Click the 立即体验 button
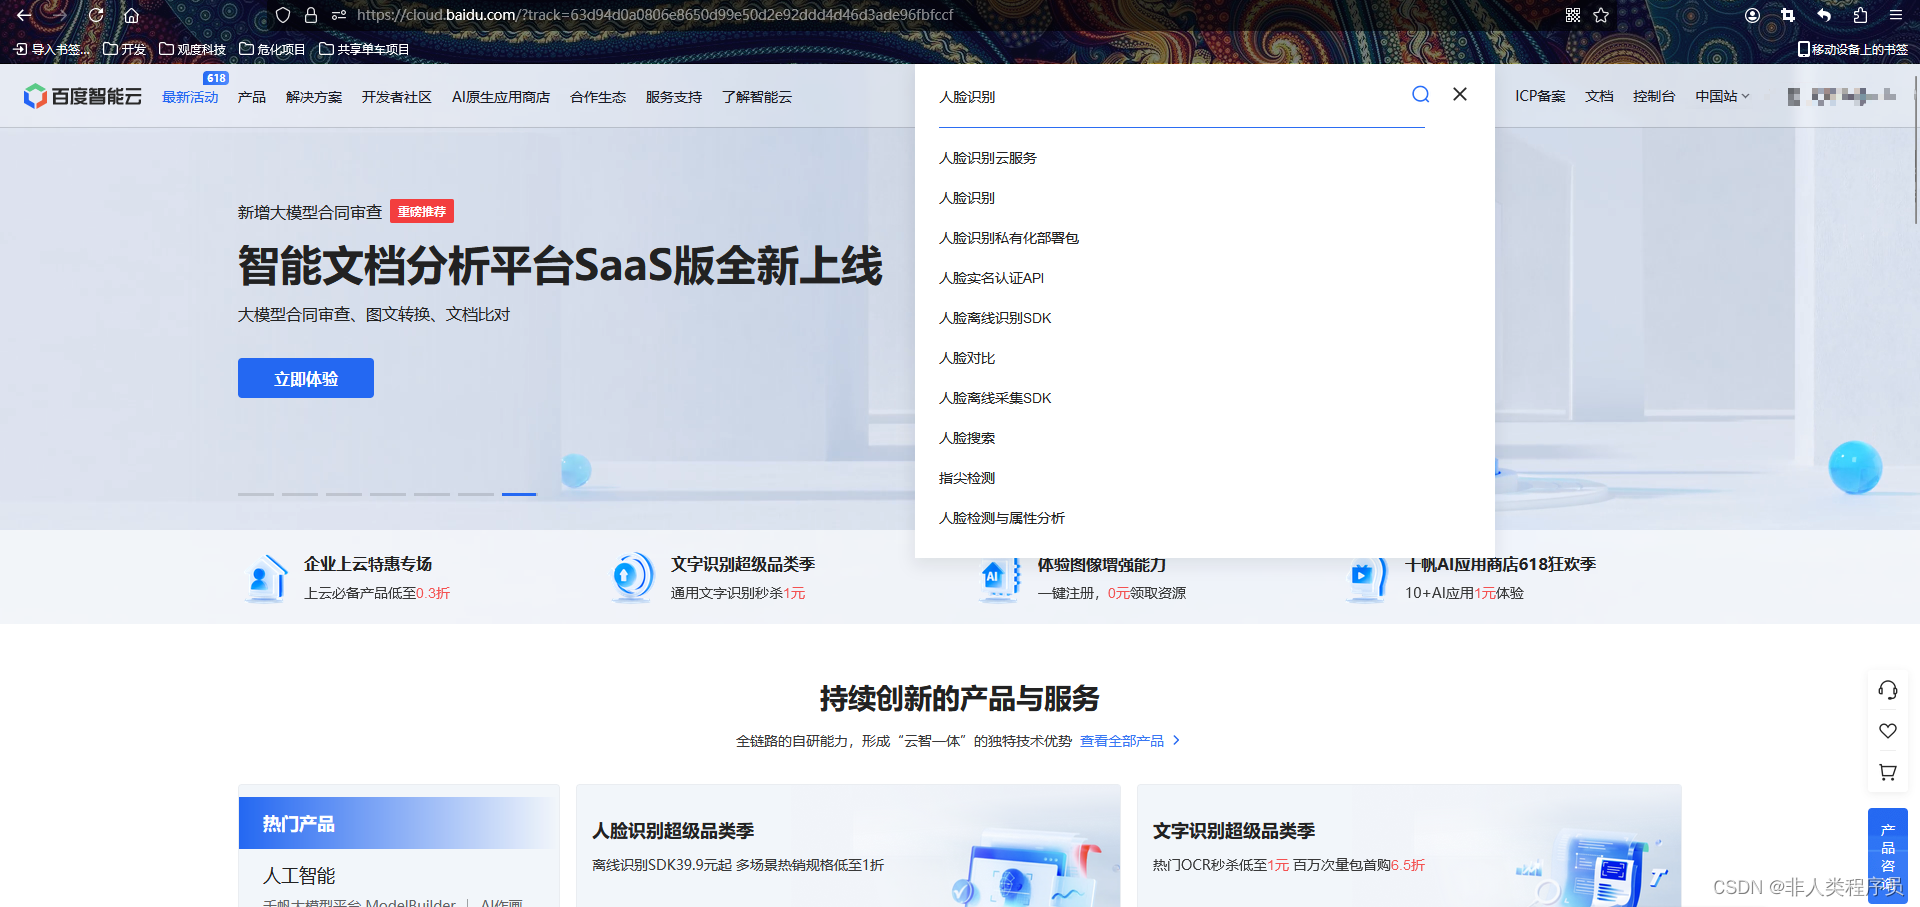 306,378
